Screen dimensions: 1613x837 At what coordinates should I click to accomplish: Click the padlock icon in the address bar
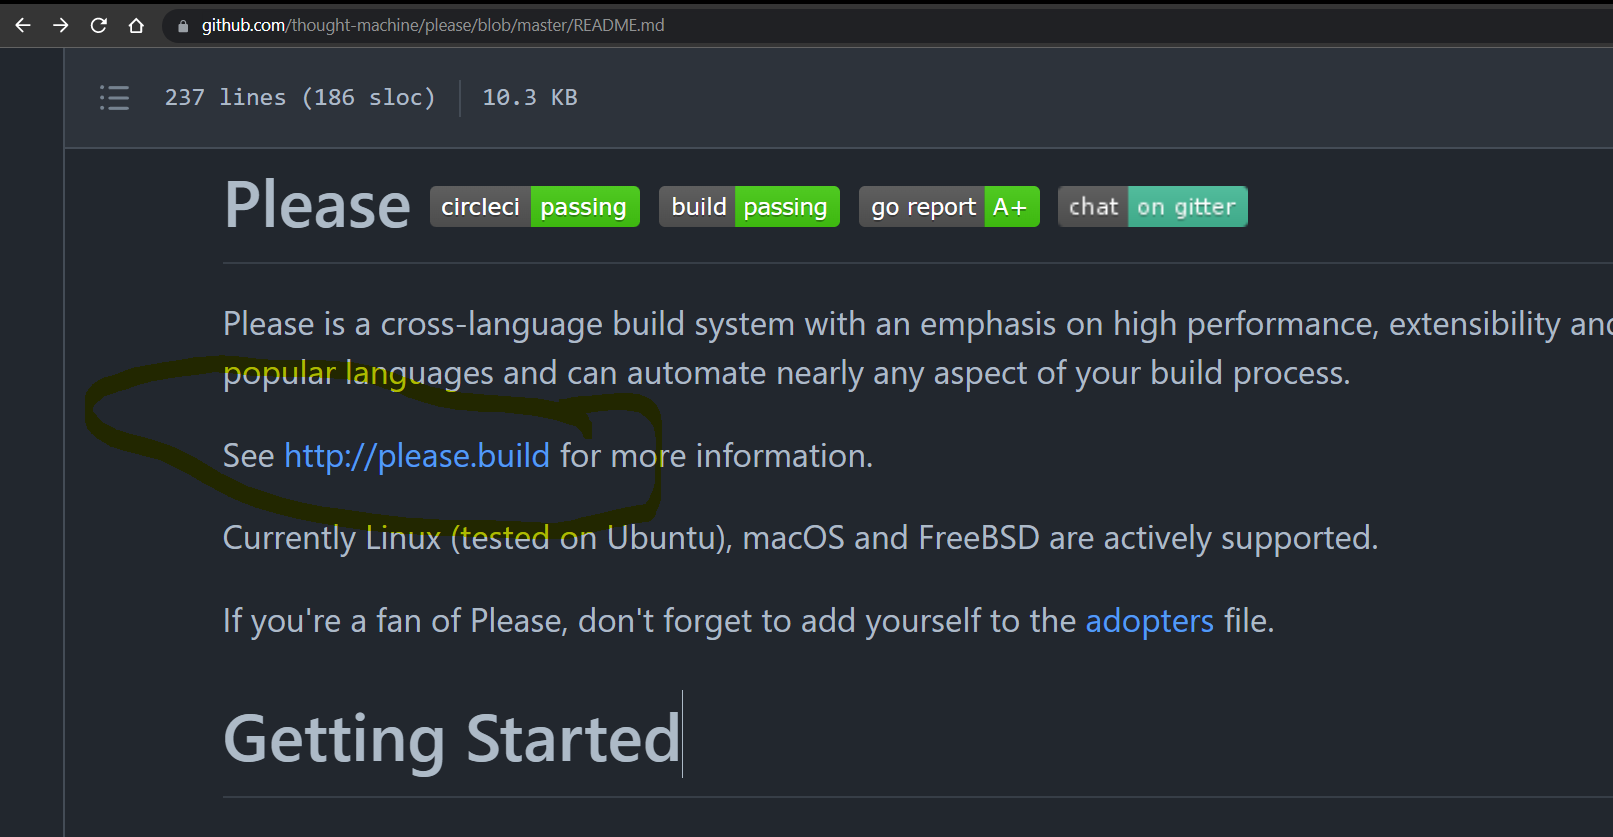tap(181, 25)
